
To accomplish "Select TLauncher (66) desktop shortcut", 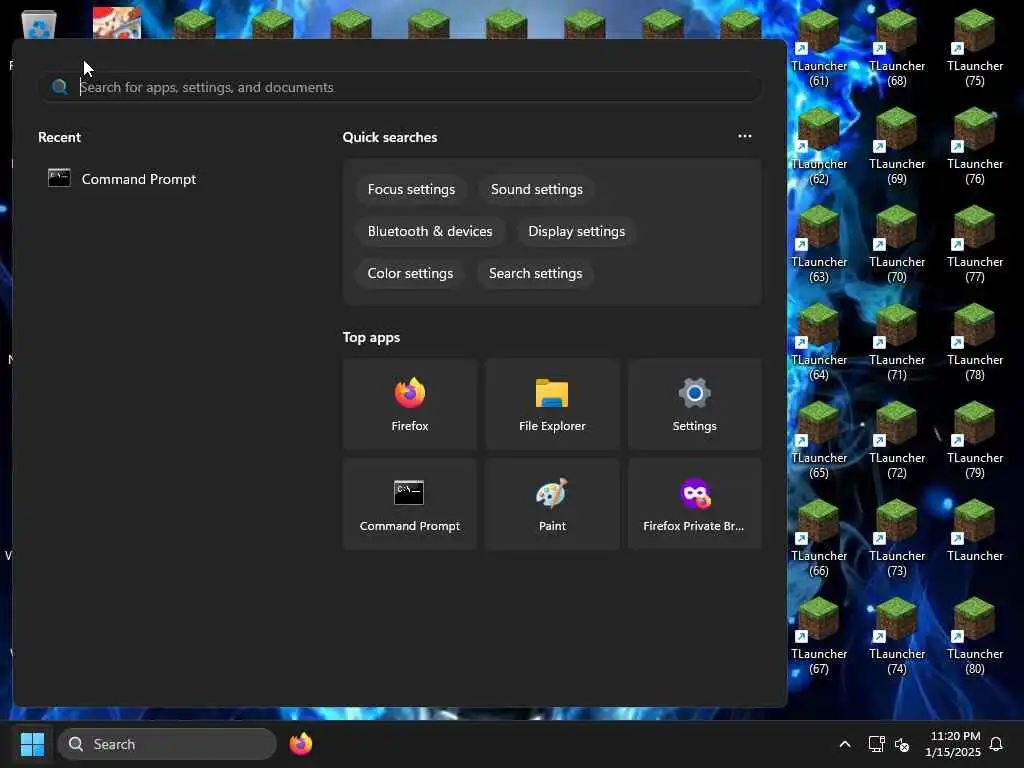I will coord(819,537).
